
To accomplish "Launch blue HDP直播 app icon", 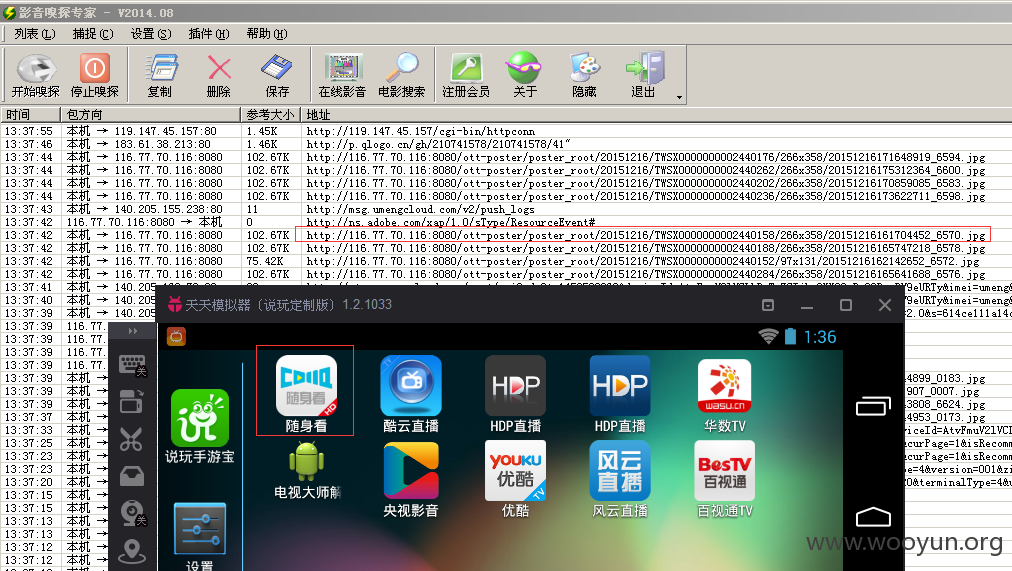I will pyautogui.click(x=620, y=394).
